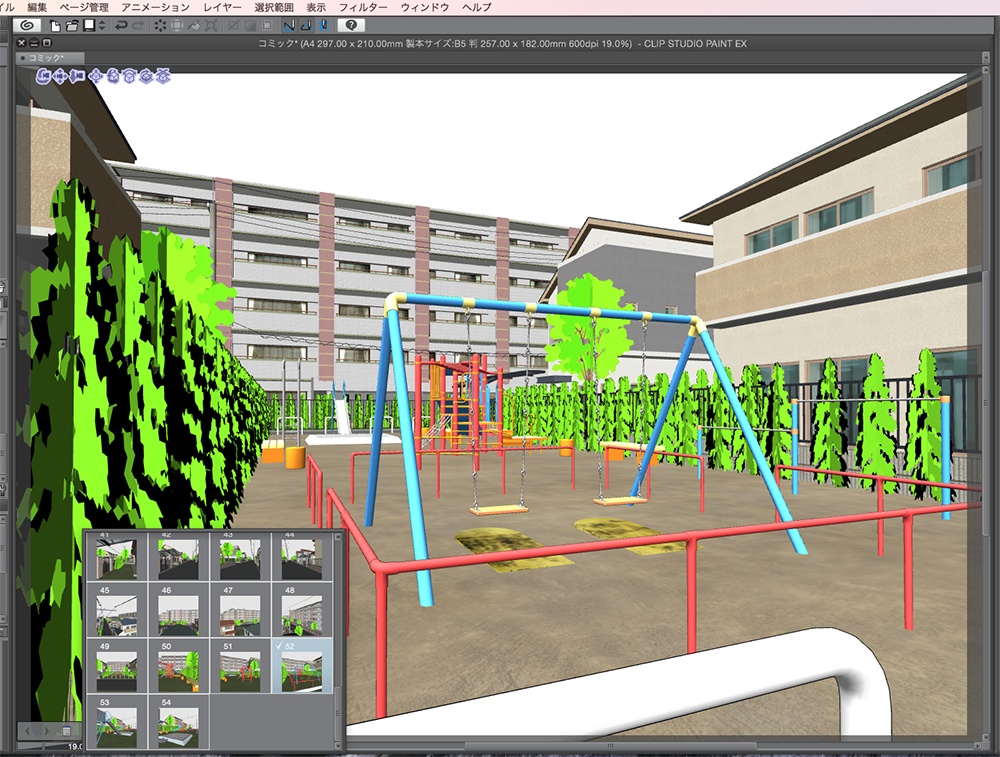The width and height of the screenshot is (1000, 757).
Task: Open the レイヤー menu
Action: (225, 6)
